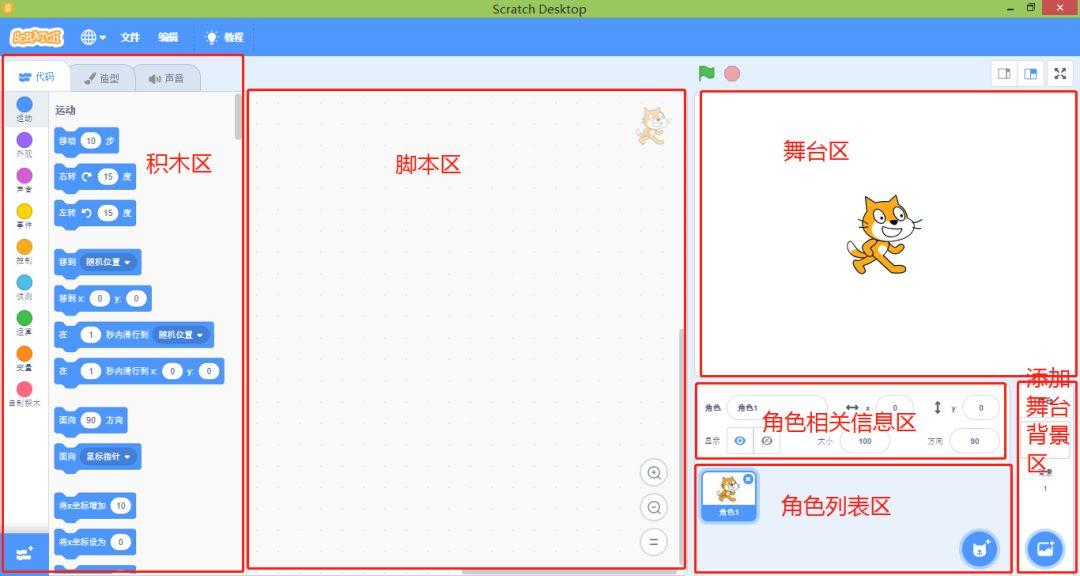Screen dimensions: 1080x576
Task: Switch to the 声音 sounds tab
Action: tap(167, 79)
